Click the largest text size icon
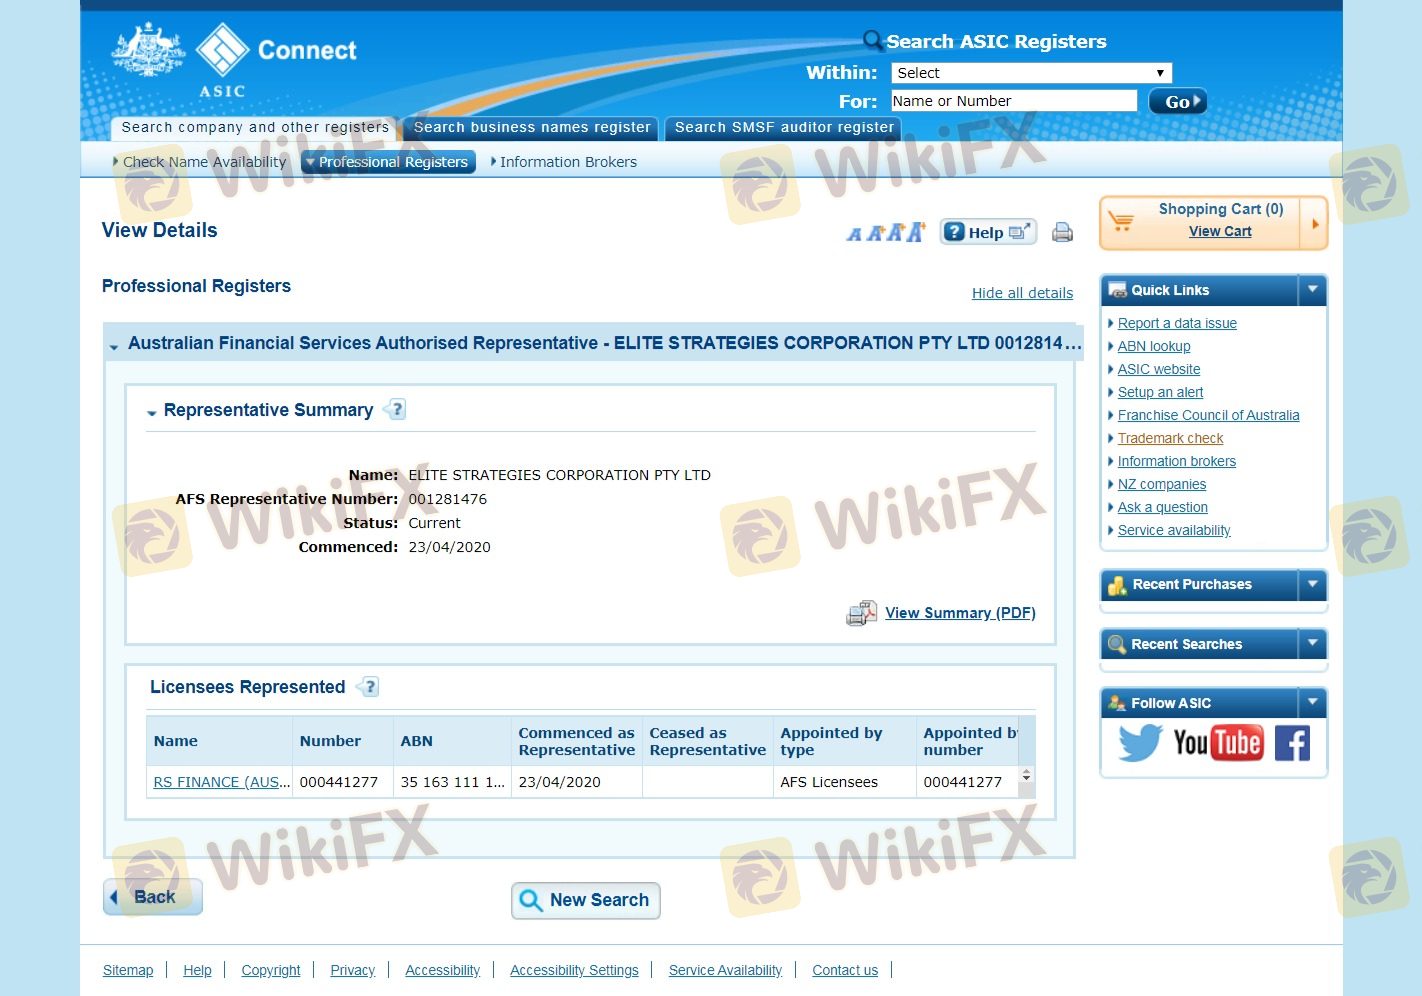Viewport: 1422px width, 996px height. coord(916,232)
